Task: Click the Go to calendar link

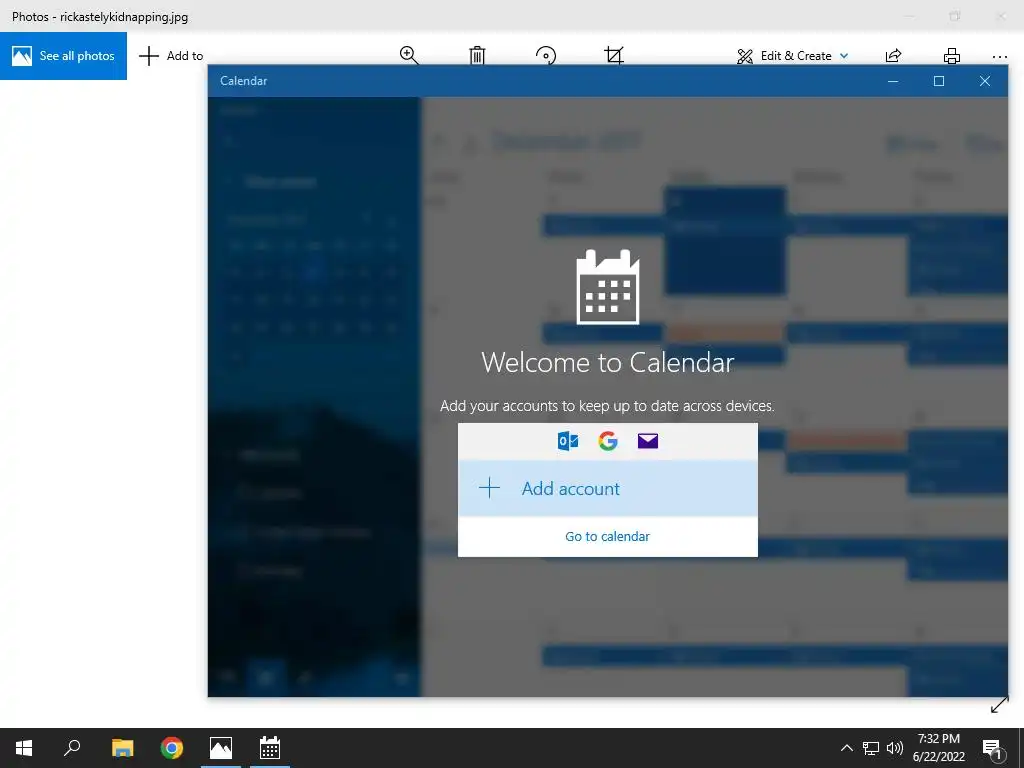Action: [607, 536]
